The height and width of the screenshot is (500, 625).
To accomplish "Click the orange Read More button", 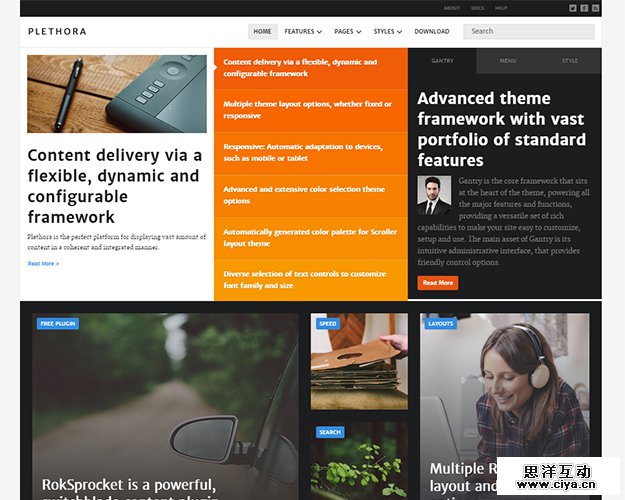I will (438, 283).
